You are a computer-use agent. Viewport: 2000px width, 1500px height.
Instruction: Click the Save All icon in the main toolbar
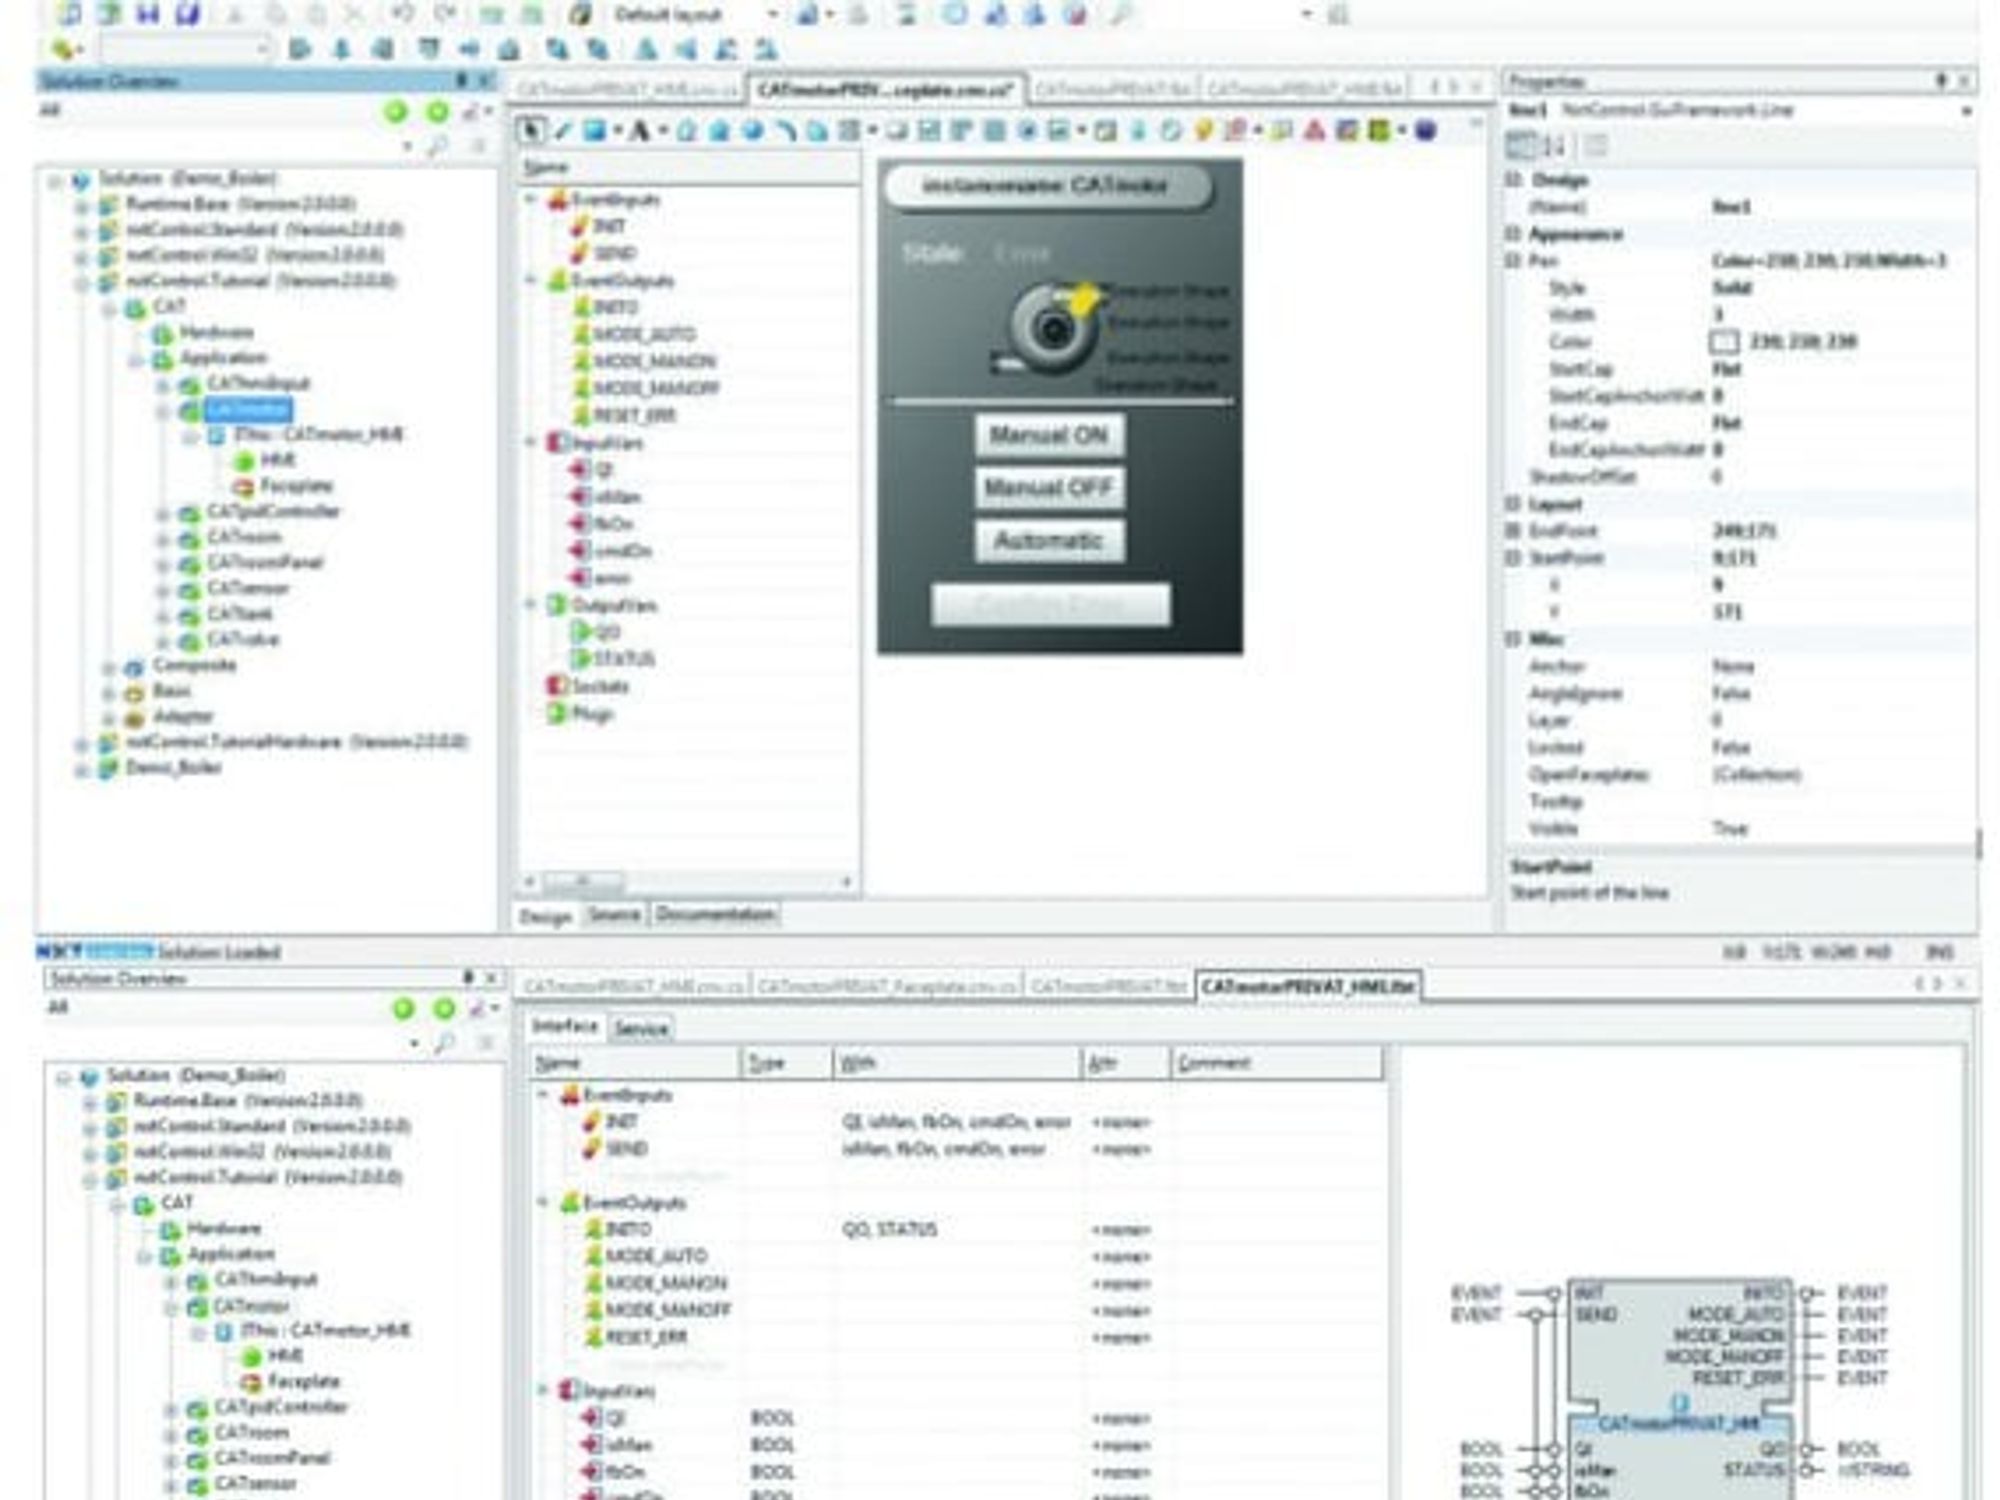[188, 14]
